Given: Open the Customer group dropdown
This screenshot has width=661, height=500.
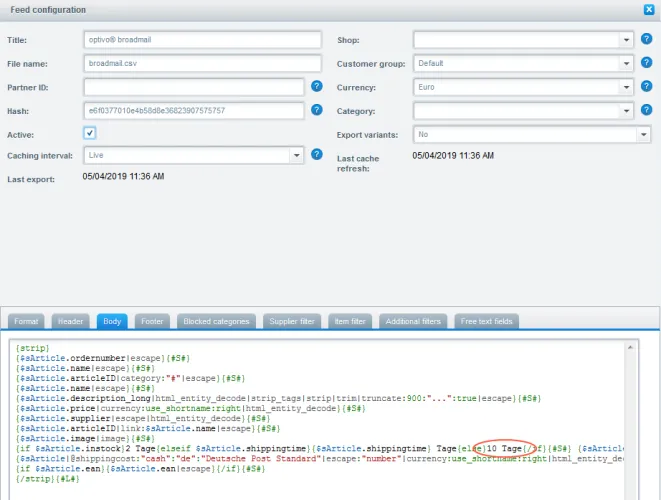Looking at the screenshot, I should [x=626, y=64].
